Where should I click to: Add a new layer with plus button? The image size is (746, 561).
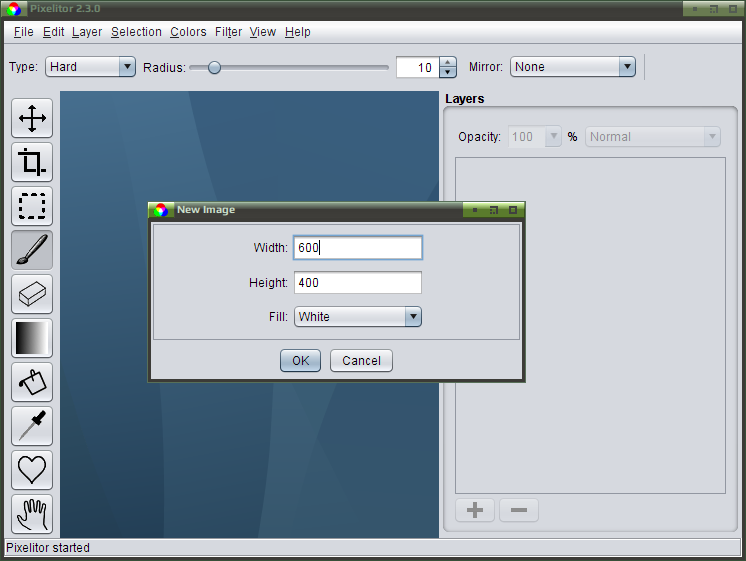[x=475, y=510]
